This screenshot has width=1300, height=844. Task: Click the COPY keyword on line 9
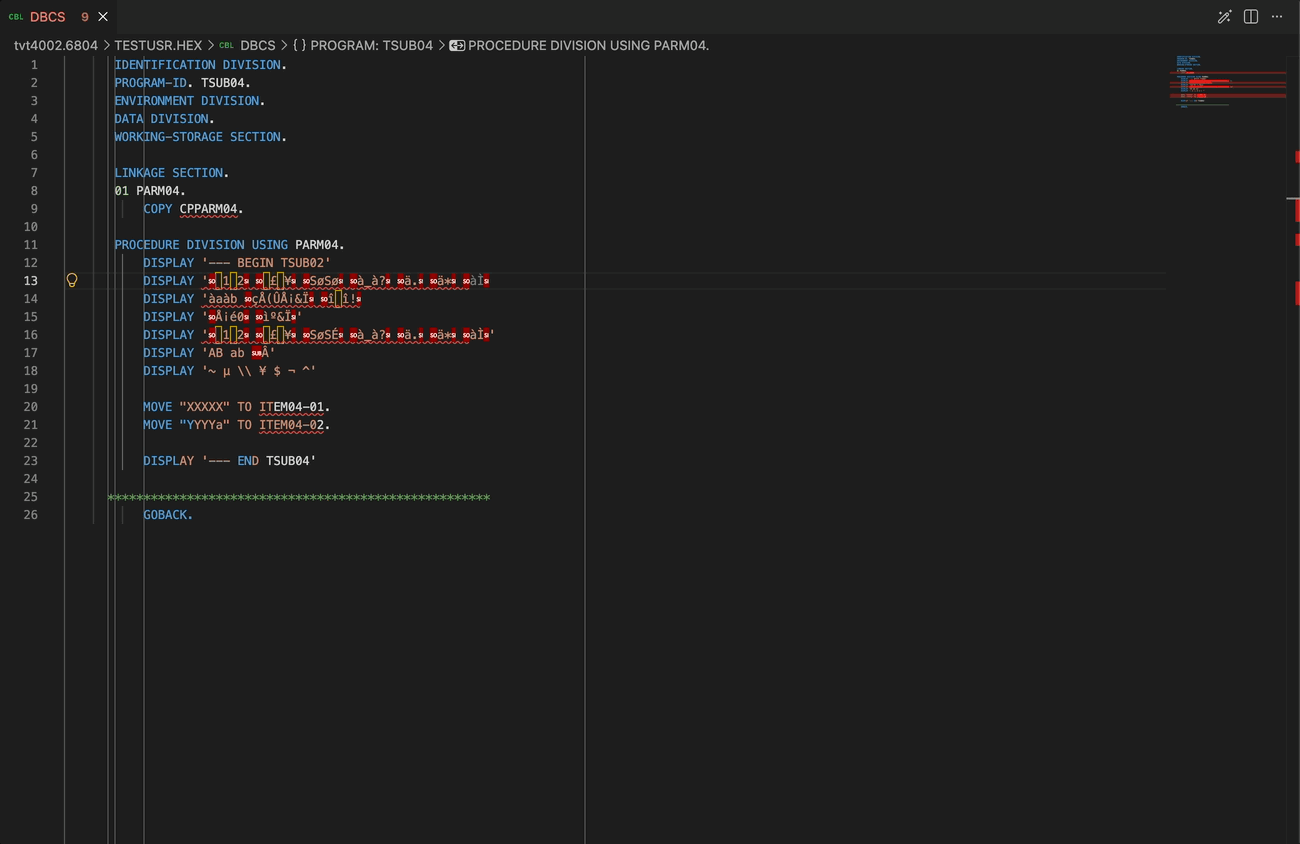(x=158, y=208)
